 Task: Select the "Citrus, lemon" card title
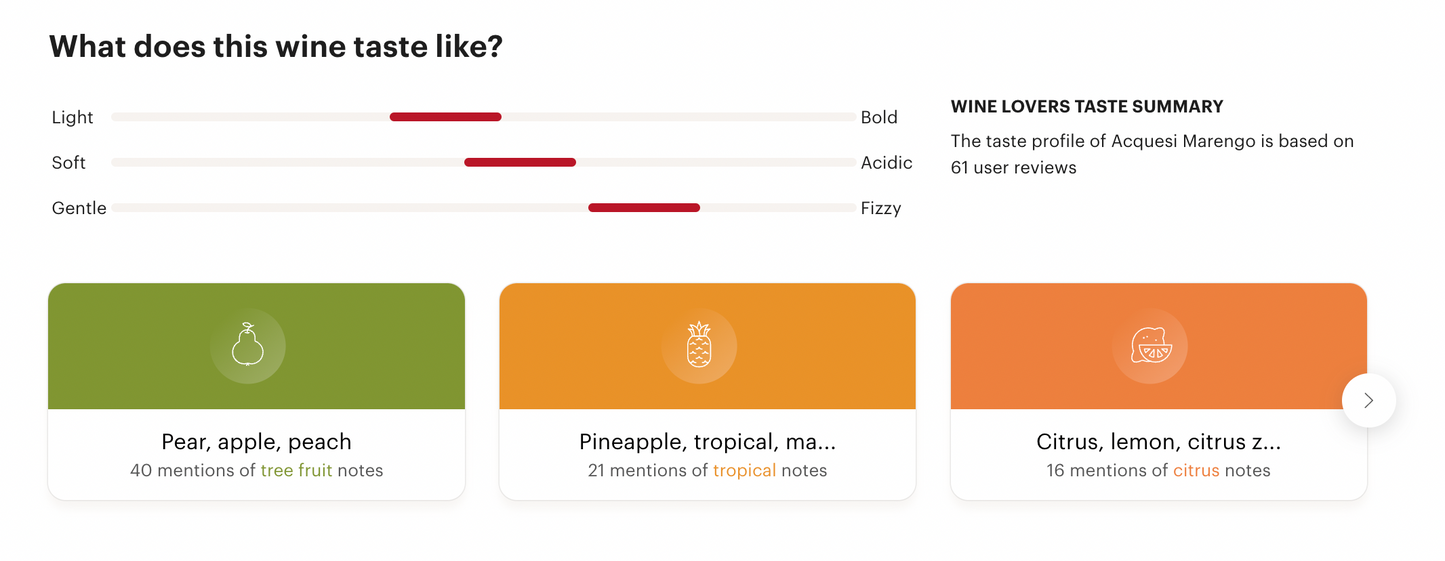[1158, 441]
